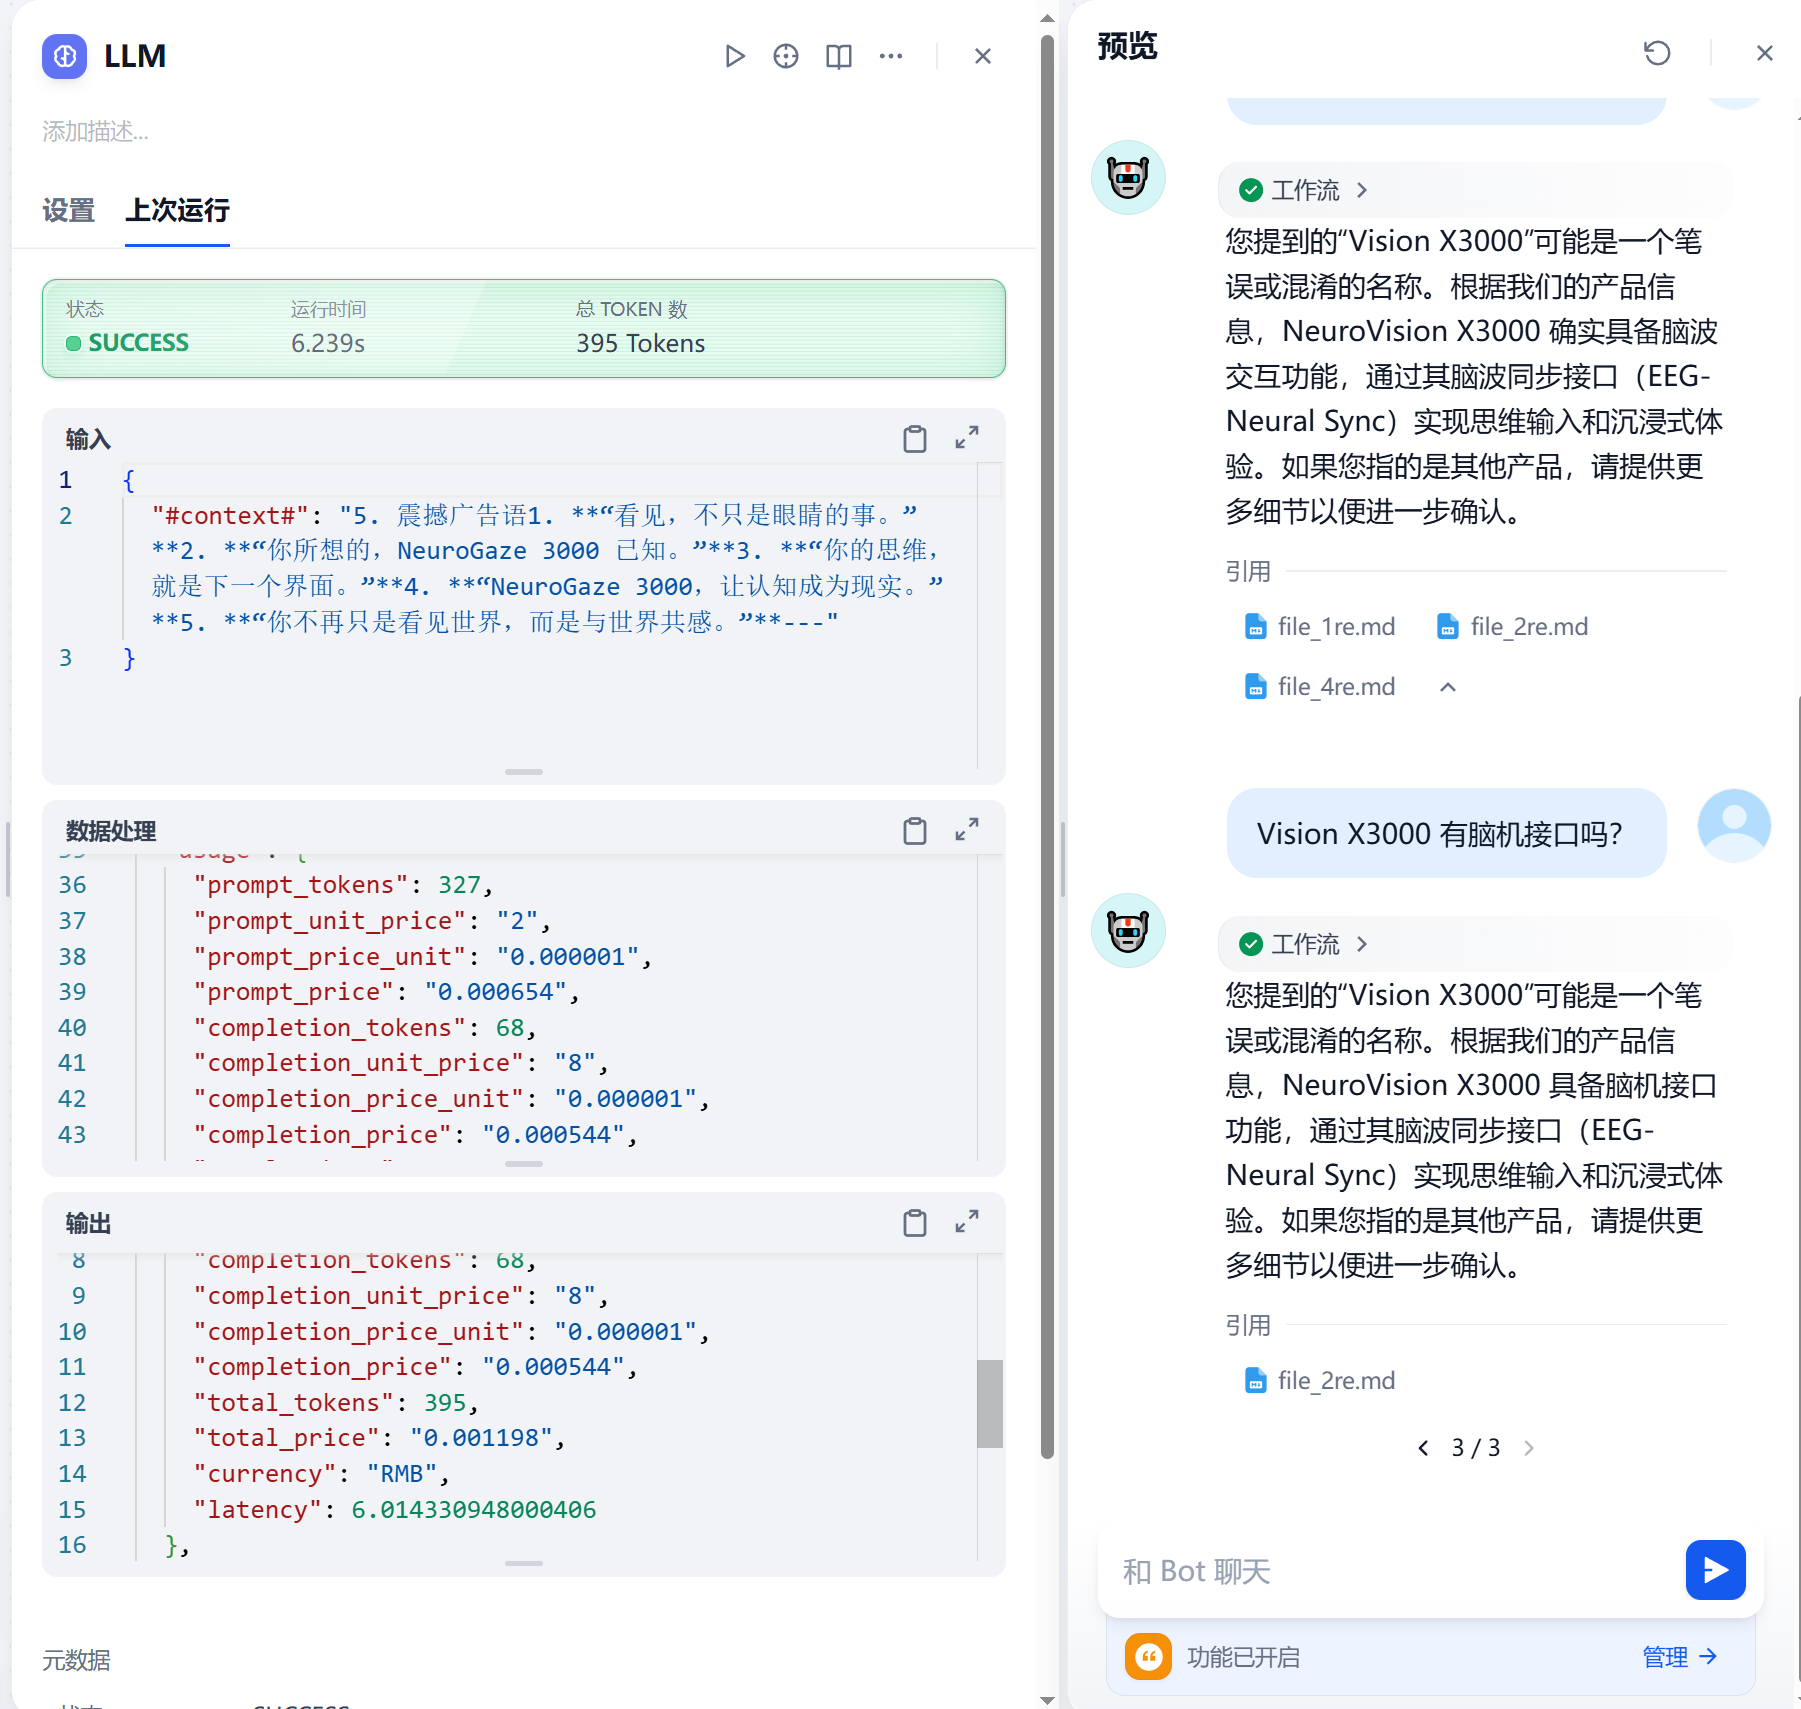Open the help docs book icon

point(839,56)
